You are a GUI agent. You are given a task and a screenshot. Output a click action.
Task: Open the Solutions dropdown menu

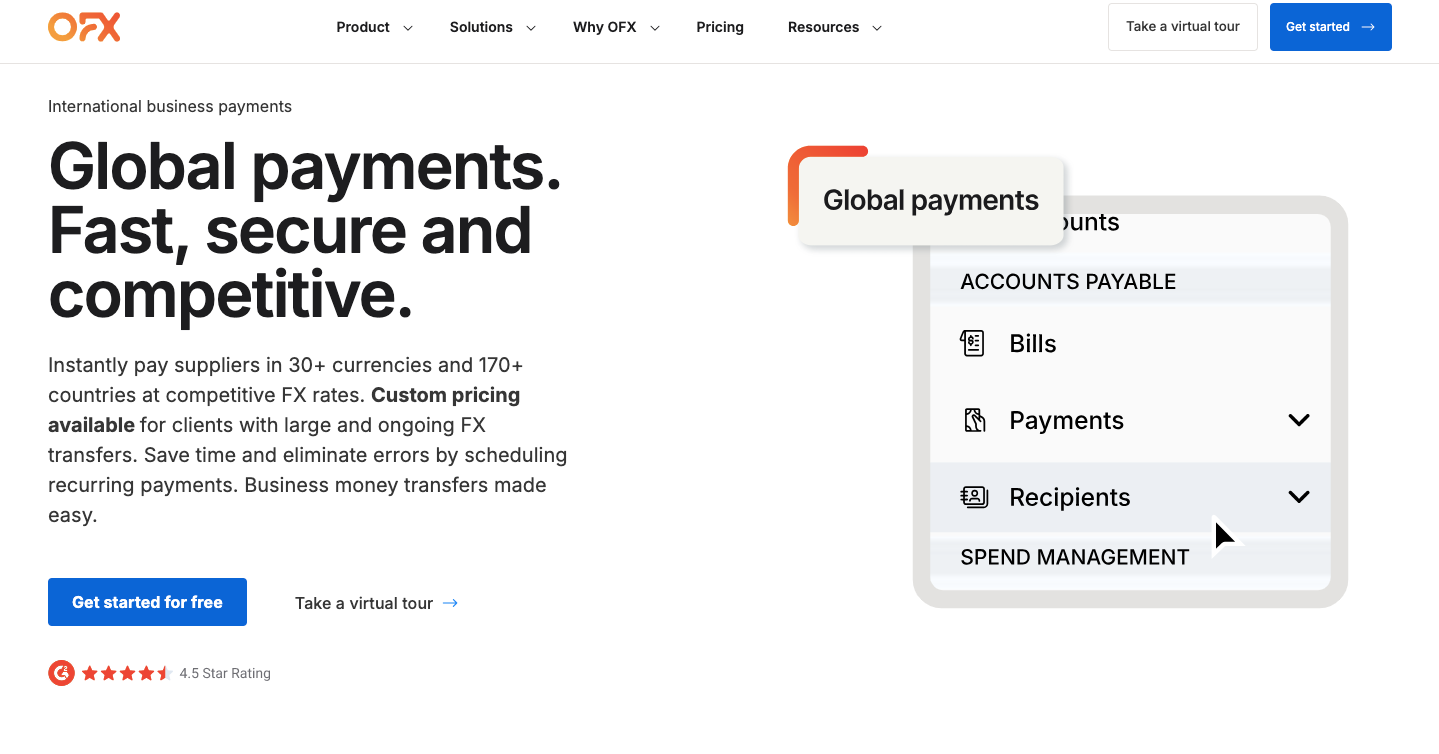(x=493, y=27)
